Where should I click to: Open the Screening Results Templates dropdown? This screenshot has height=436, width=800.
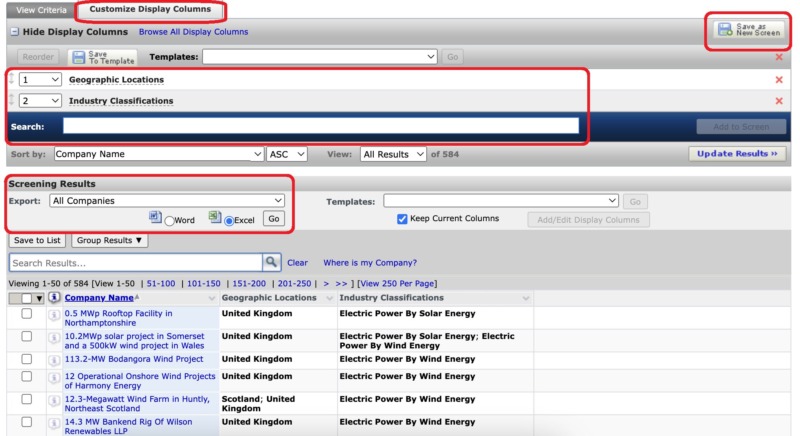coord(501,201)
